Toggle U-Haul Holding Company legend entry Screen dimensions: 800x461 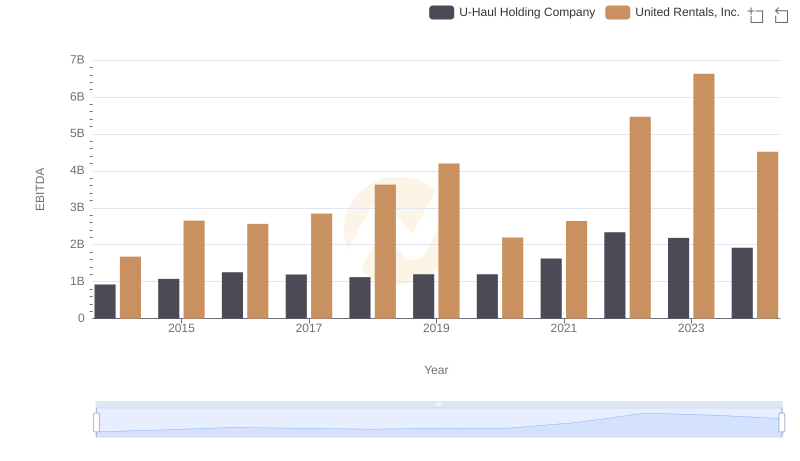tap(512, 12)
